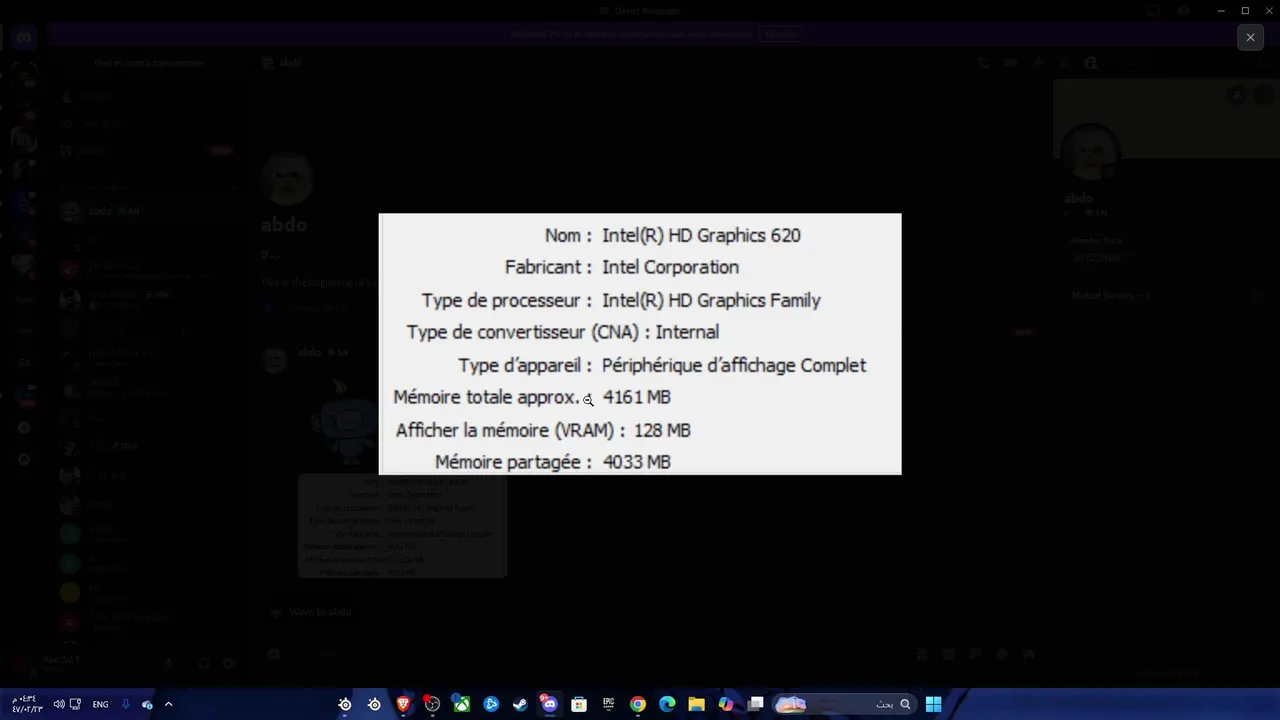1280x720 pixels.
Task: Open Task View from the taskbar
Action: click(x=755, y=704)
